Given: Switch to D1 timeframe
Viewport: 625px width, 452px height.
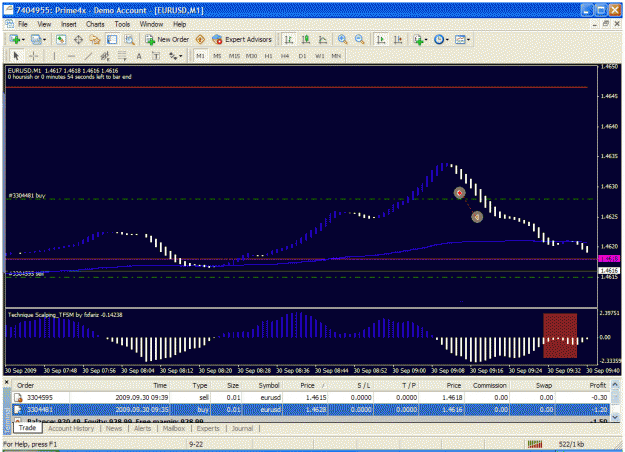Looking at the screenshot, I should [303, 56].
